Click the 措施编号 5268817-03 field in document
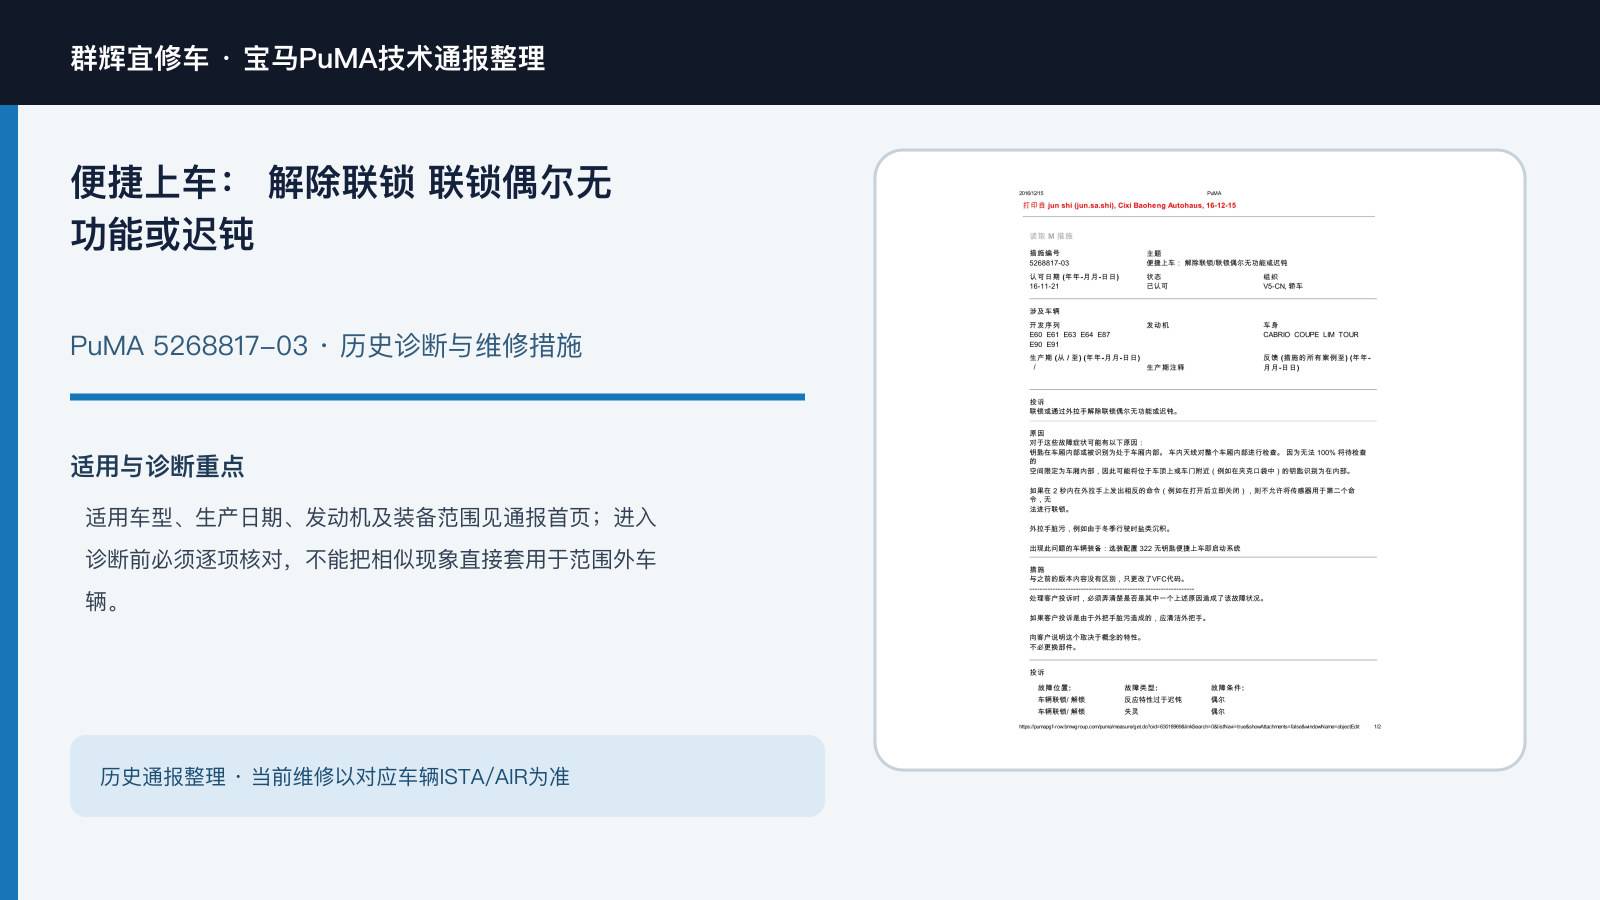This screenshot has height=900, width=1600. tap(1049, 258)
